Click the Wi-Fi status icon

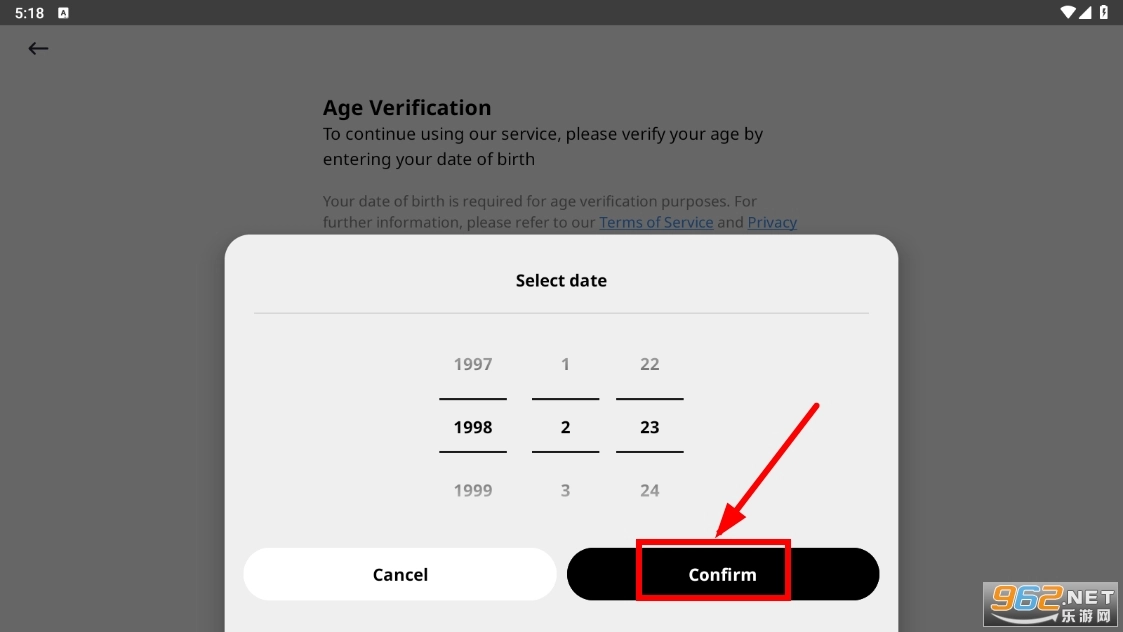1068,12
